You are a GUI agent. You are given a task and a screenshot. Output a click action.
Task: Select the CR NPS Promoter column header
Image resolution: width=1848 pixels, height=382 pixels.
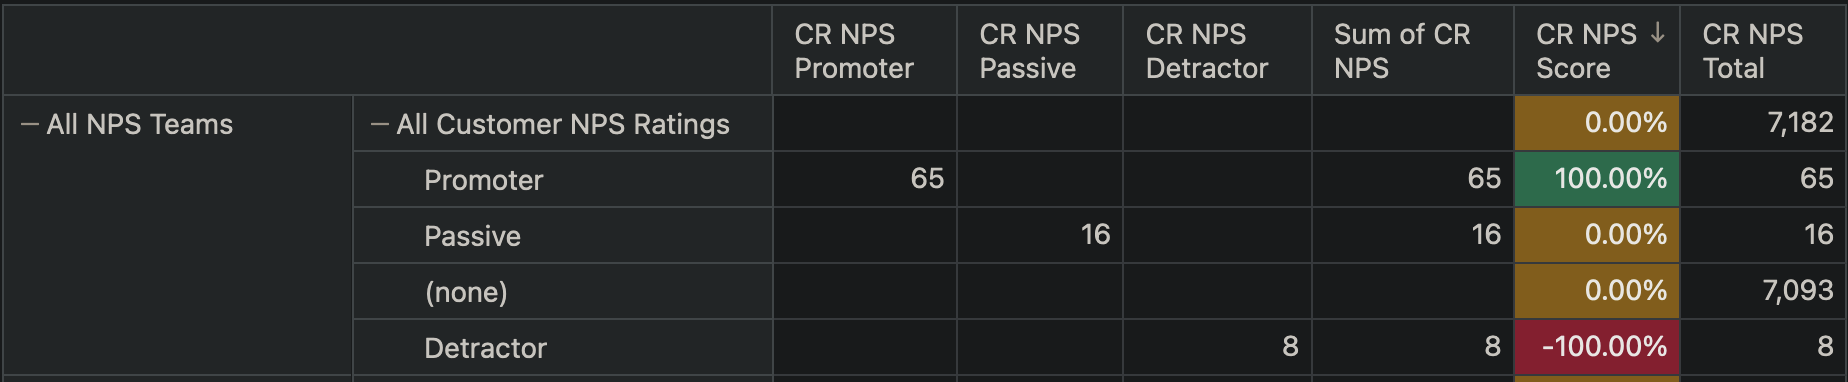(865, 51)
